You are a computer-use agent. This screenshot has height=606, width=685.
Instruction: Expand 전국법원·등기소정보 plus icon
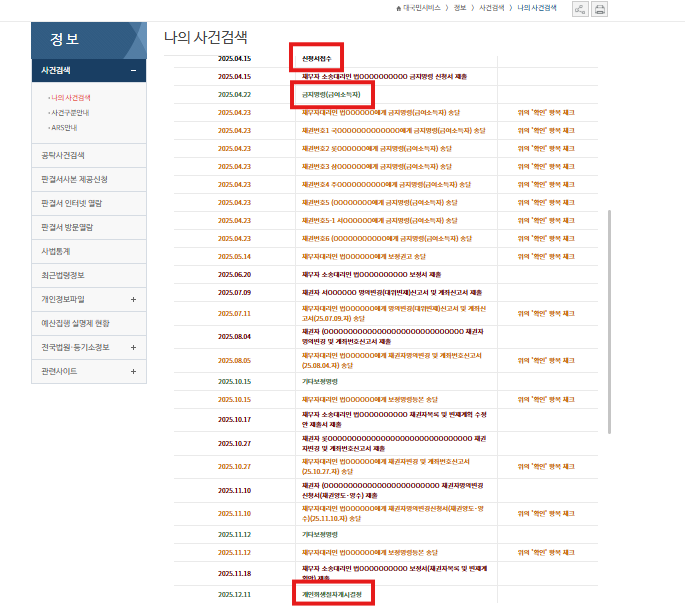[133, 348]
